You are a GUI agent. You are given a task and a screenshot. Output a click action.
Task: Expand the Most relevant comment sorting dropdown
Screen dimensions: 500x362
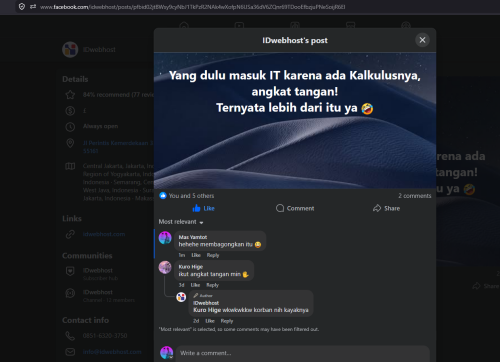click(x=181, y=222)
